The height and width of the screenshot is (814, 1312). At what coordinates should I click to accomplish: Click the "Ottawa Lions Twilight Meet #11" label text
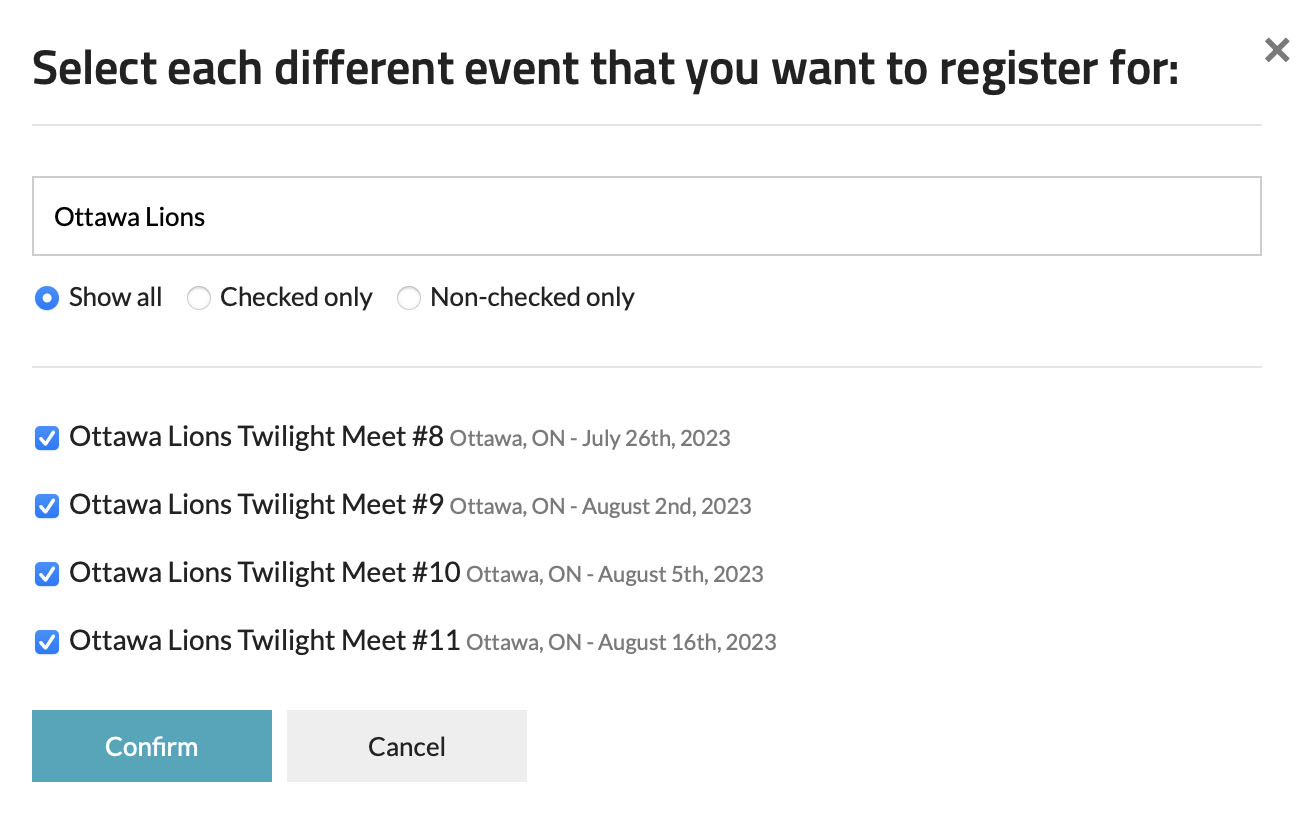pyautogui.click(x=264, y=641)
